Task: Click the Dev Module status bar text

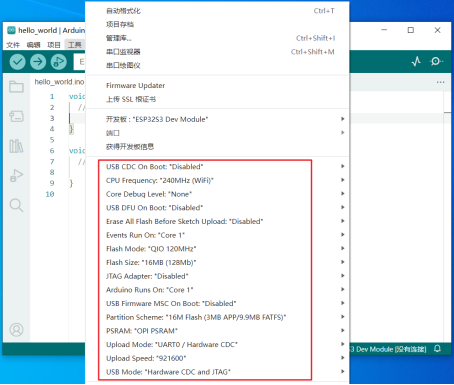Action: [388, 349]
